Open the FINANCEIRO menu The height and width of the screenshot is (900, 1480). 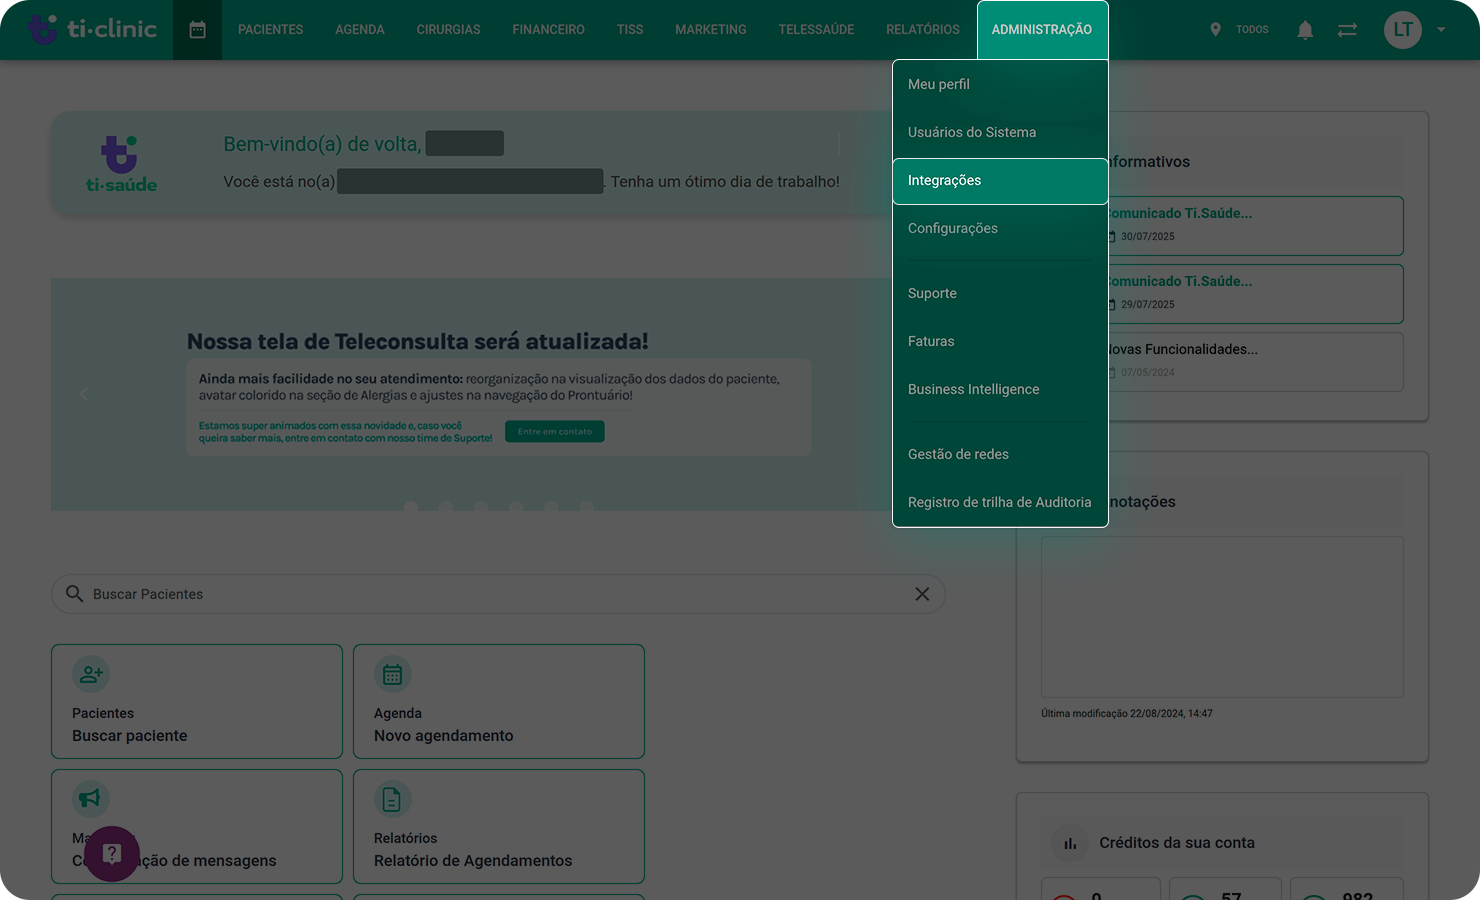click(548, 30)
